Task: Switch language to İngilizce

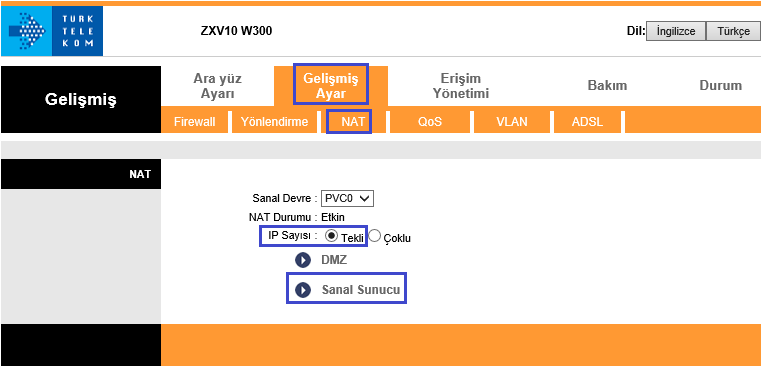Action: point(675,31)
